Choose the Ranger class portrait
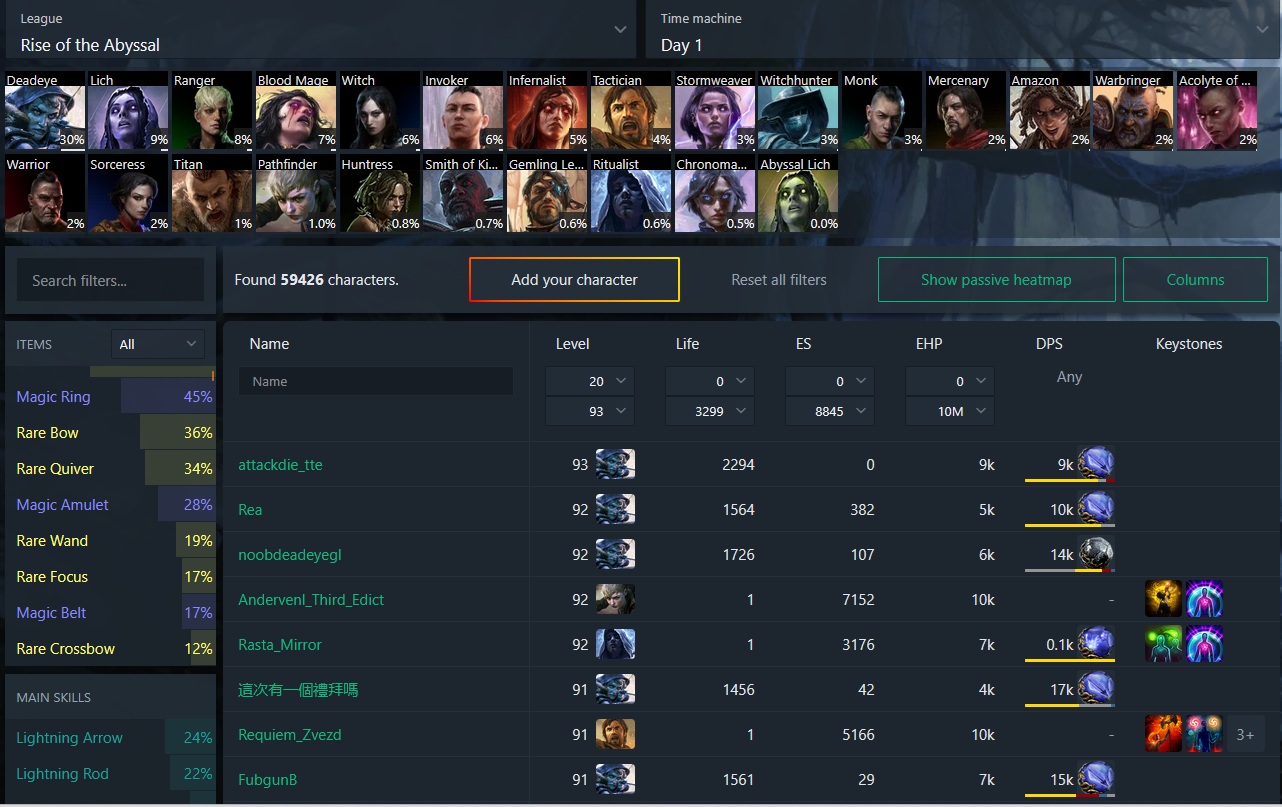Screen dimensions: 1282x807 (x=213, y=110)
